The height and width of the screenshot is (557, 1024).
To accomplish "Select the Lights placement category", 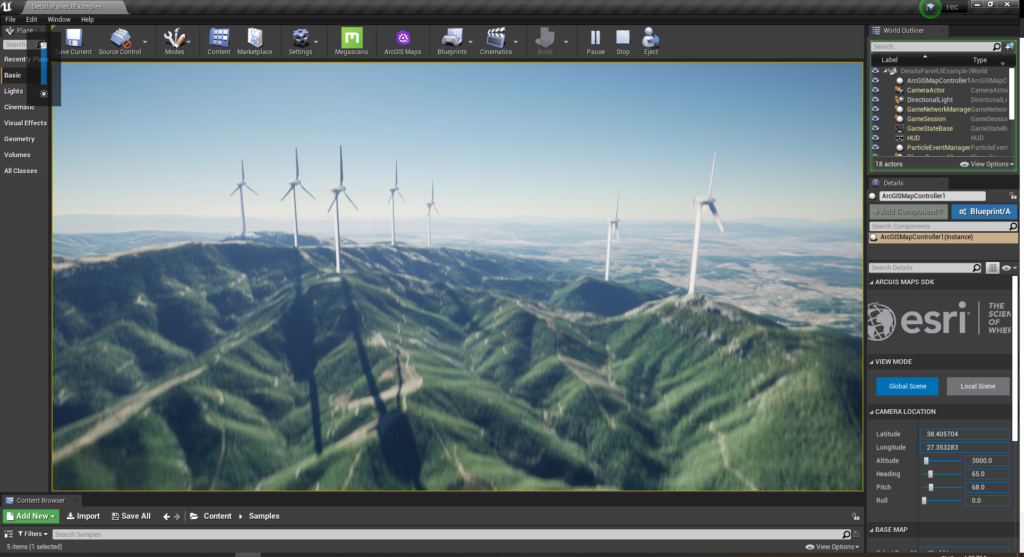I will click(14, 91).
